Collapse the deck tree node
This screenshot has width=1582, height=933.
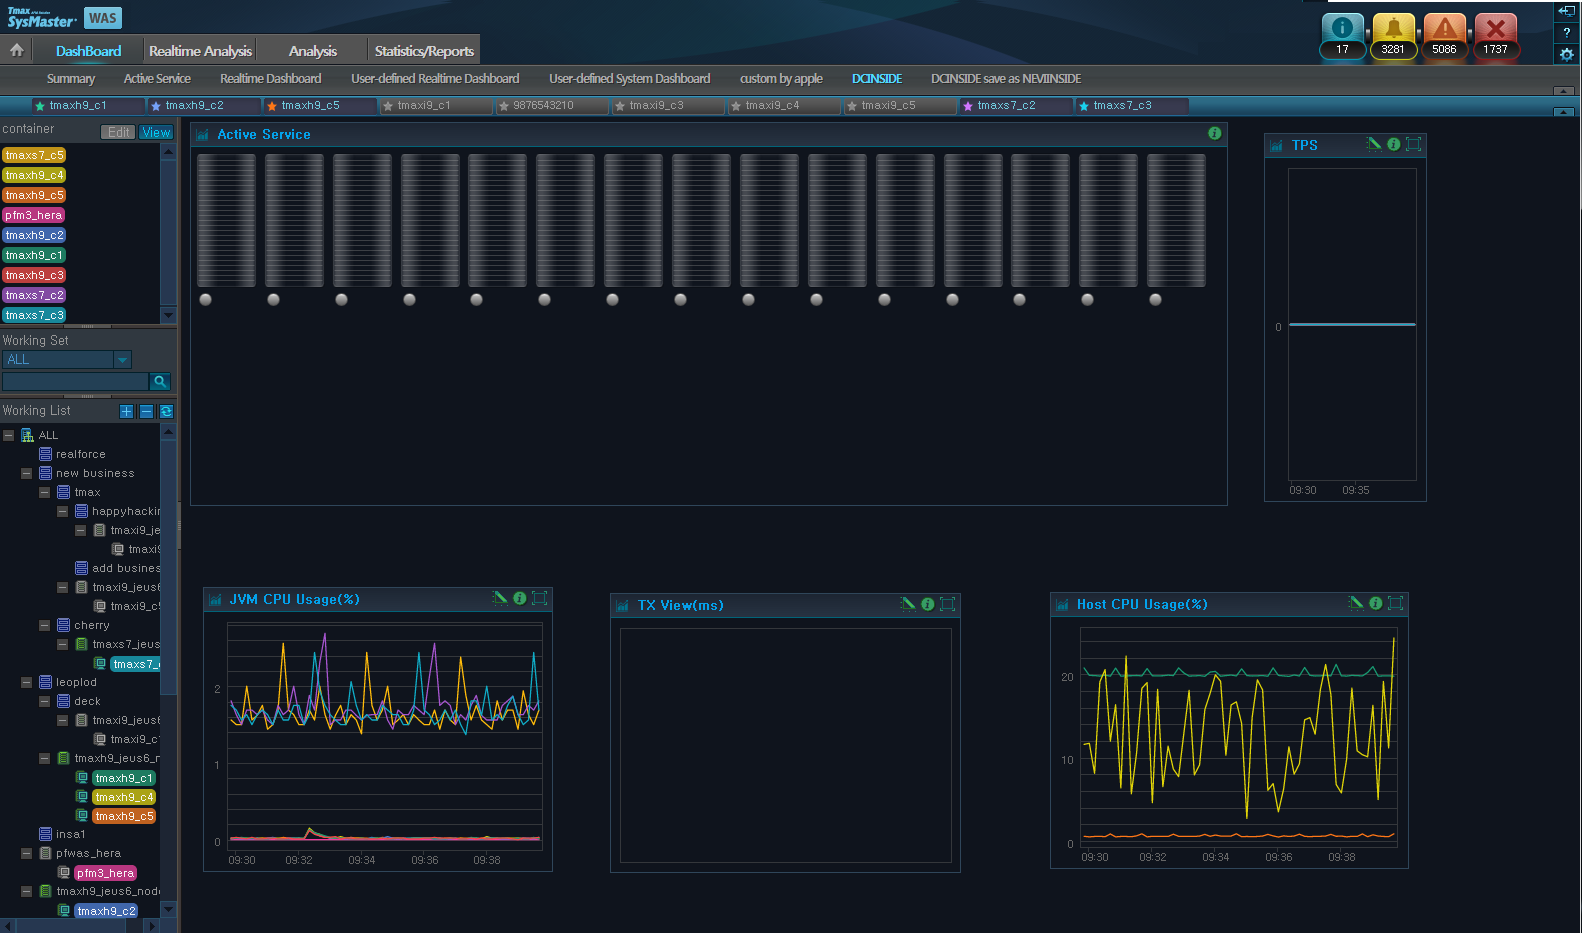[45, 701]
